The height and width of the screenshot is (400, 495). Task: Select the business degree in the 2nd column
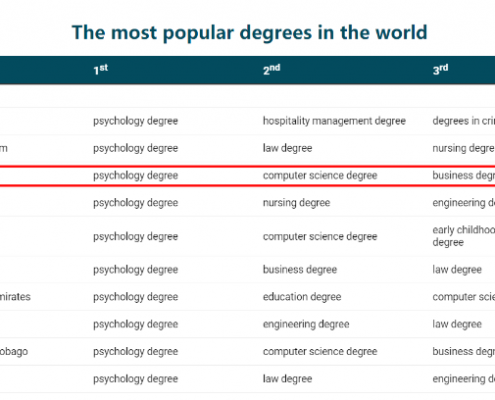300,269
